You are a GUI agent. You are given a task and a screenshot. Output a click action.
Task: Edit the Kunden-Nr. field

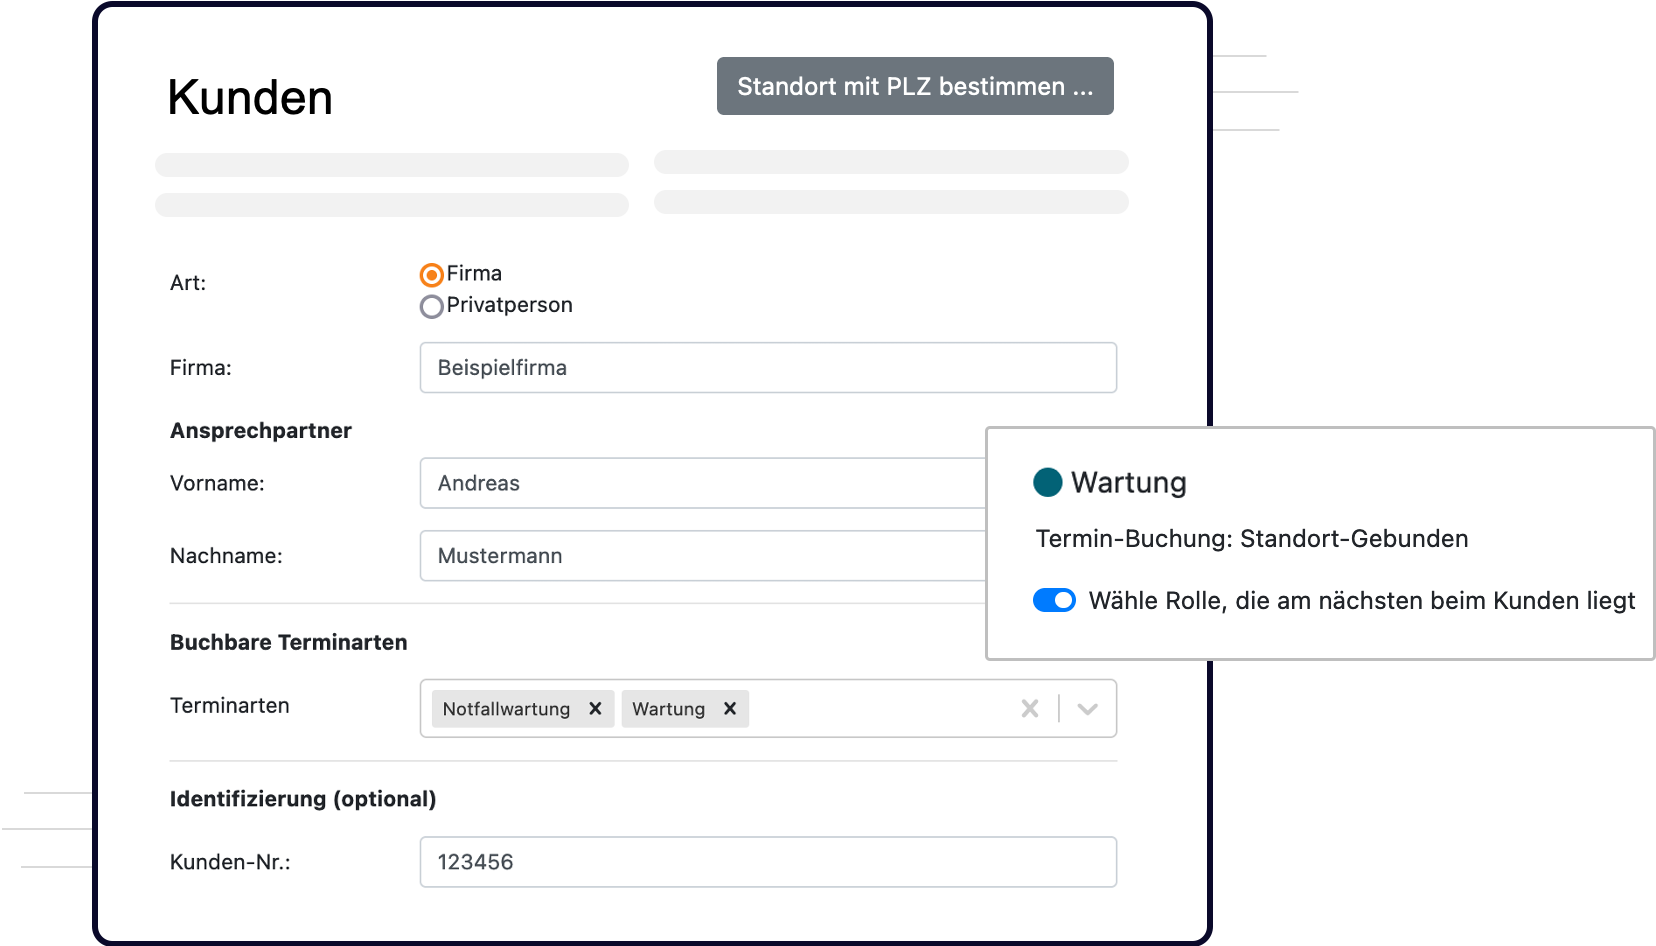pyautogui.click(x=768, y=862)
